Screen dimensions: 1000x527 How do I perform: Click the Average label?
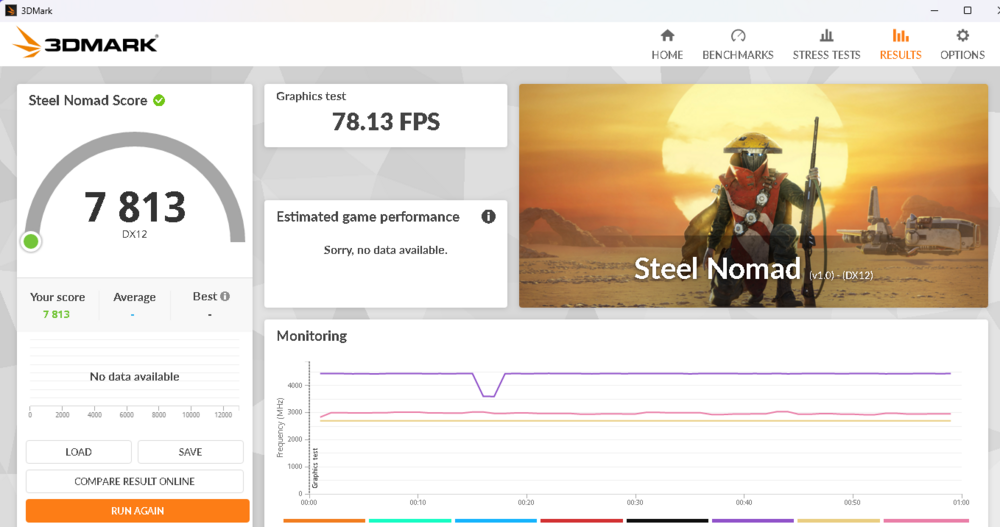[x=135, y=297]
